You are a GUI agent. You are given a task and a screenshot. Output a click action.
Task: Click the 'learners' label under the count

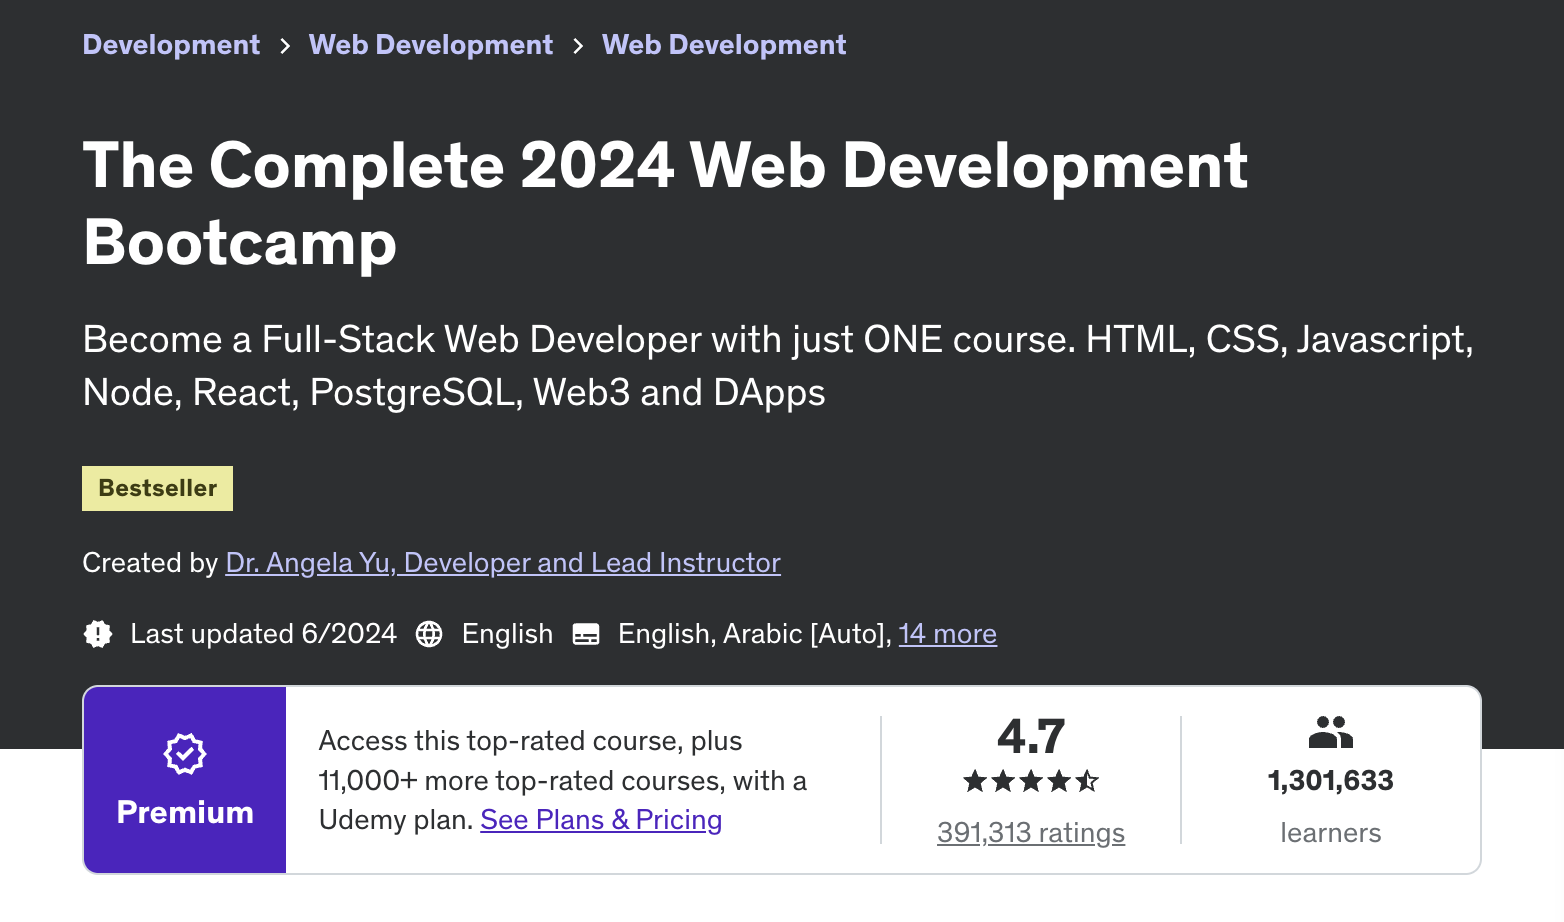(x=1331, y=833)
